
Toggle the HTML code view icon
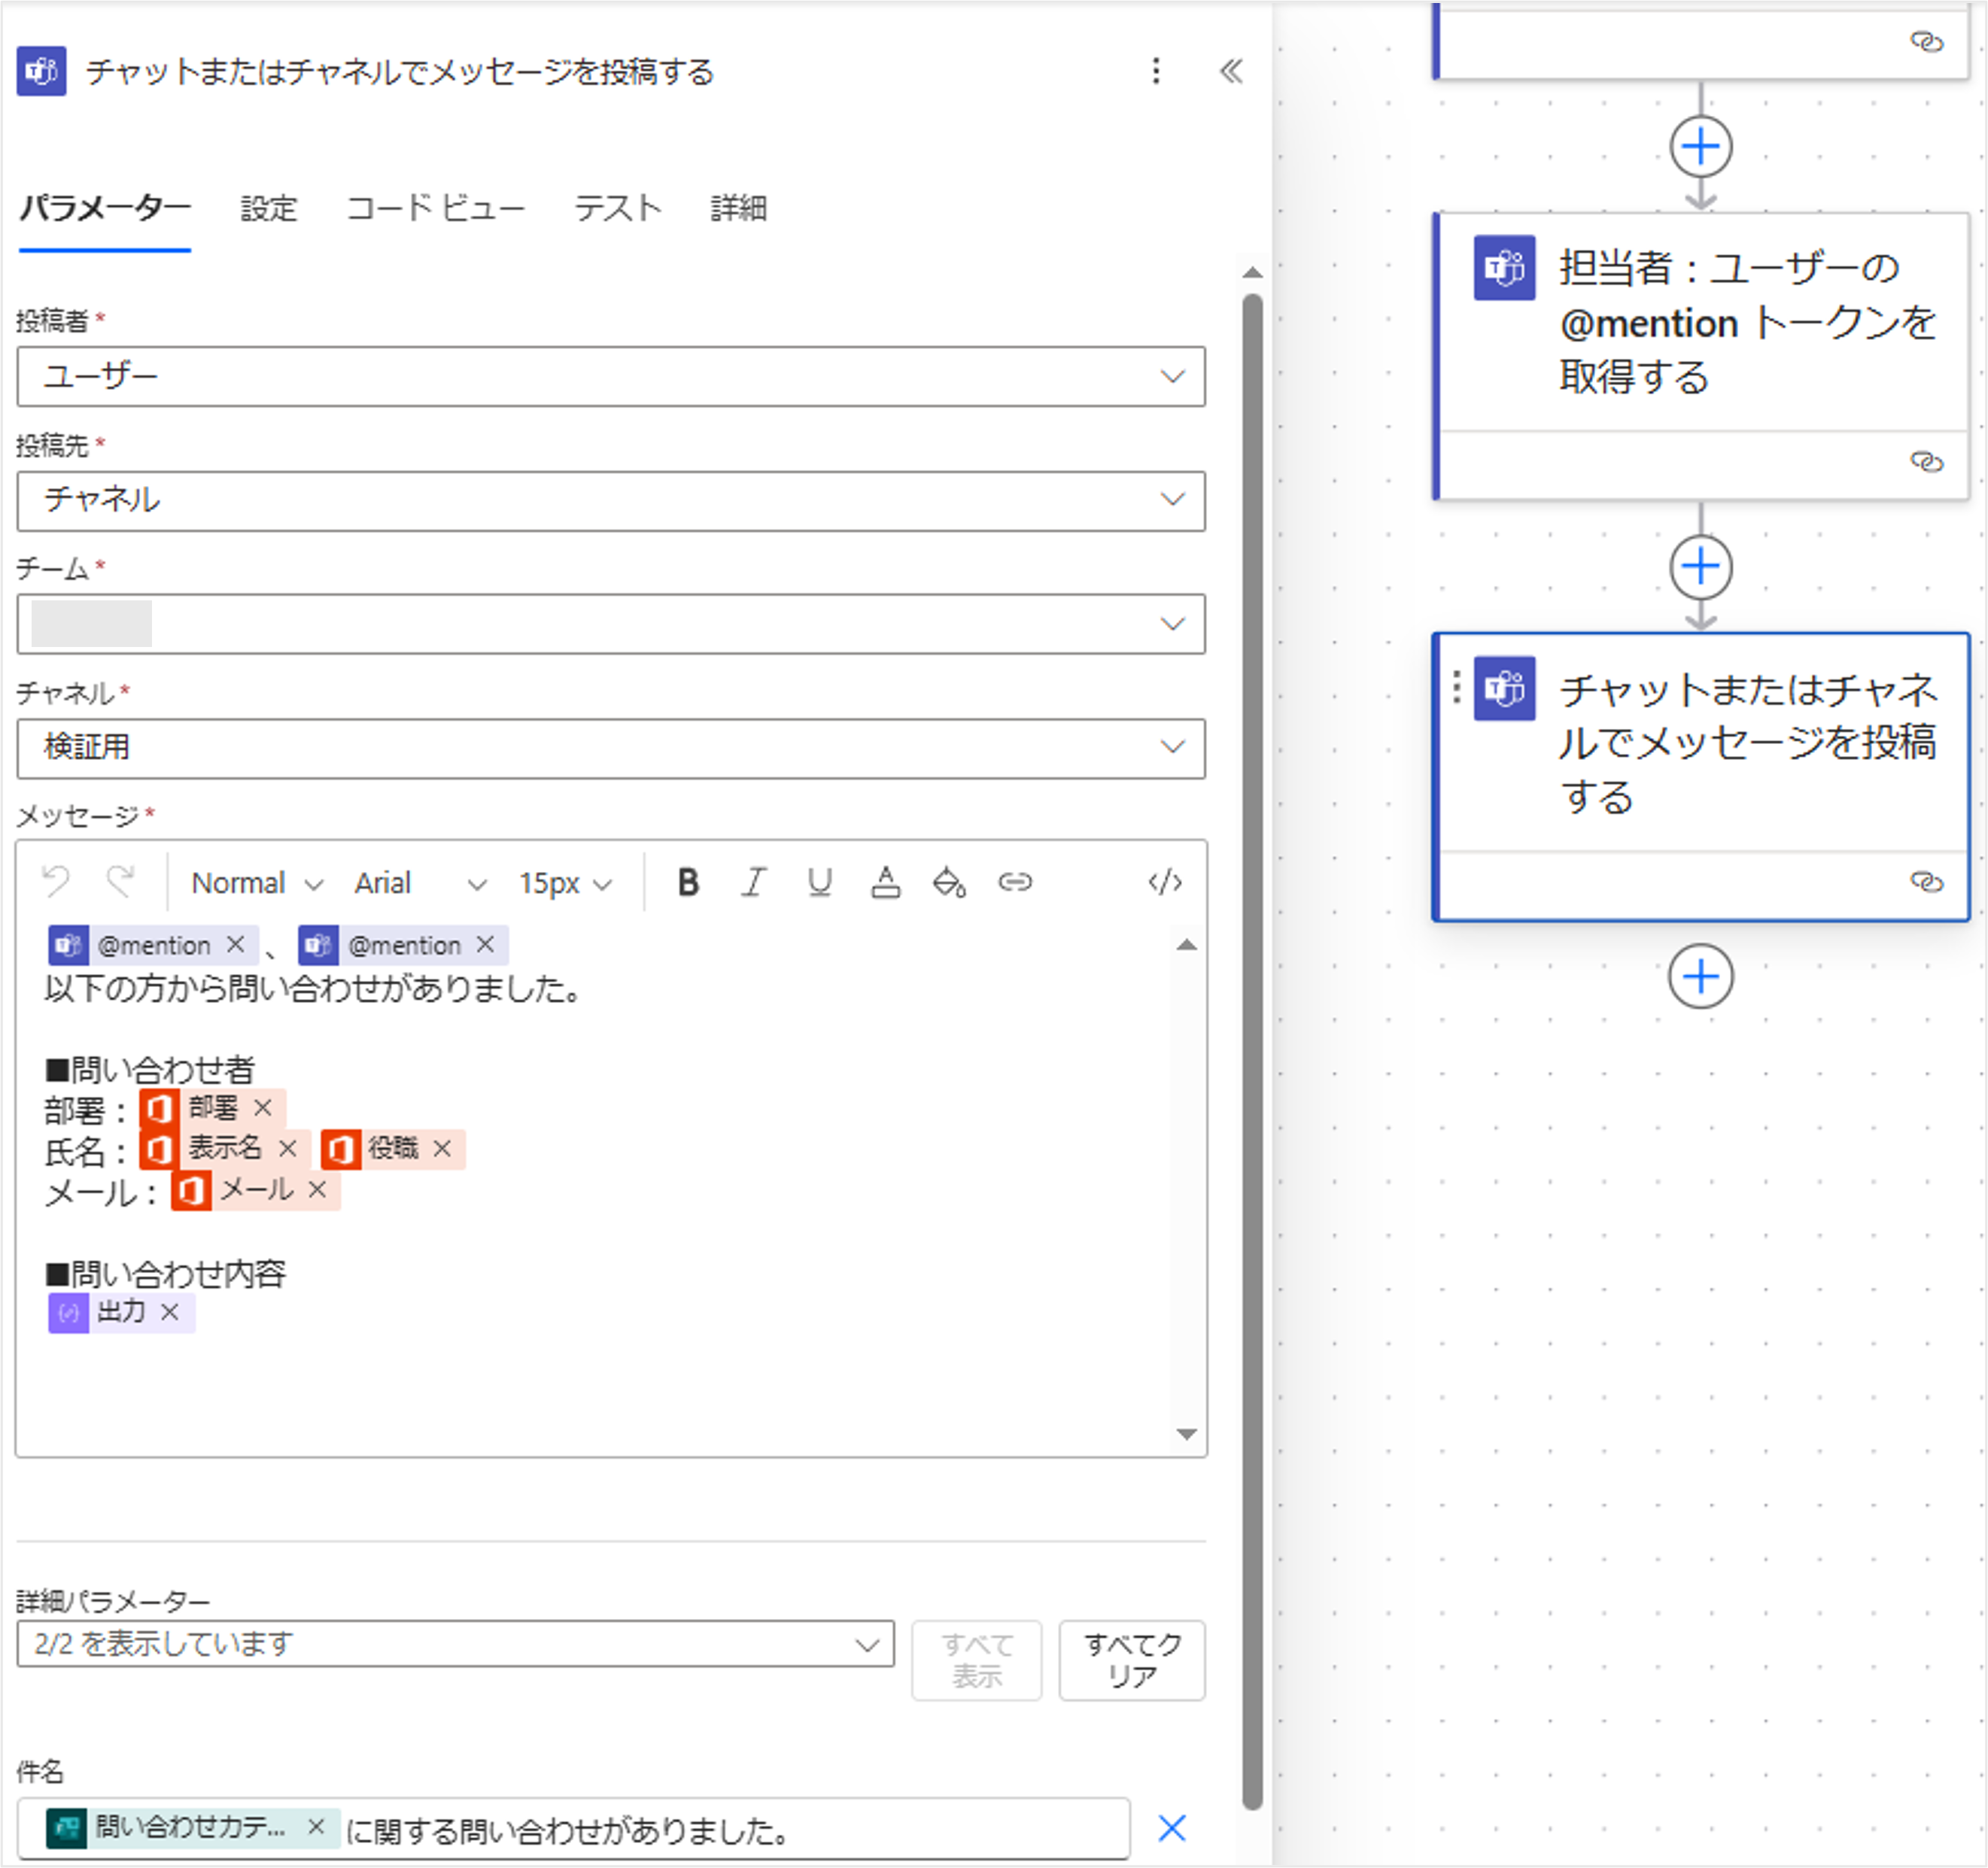tap(1165, 883)
